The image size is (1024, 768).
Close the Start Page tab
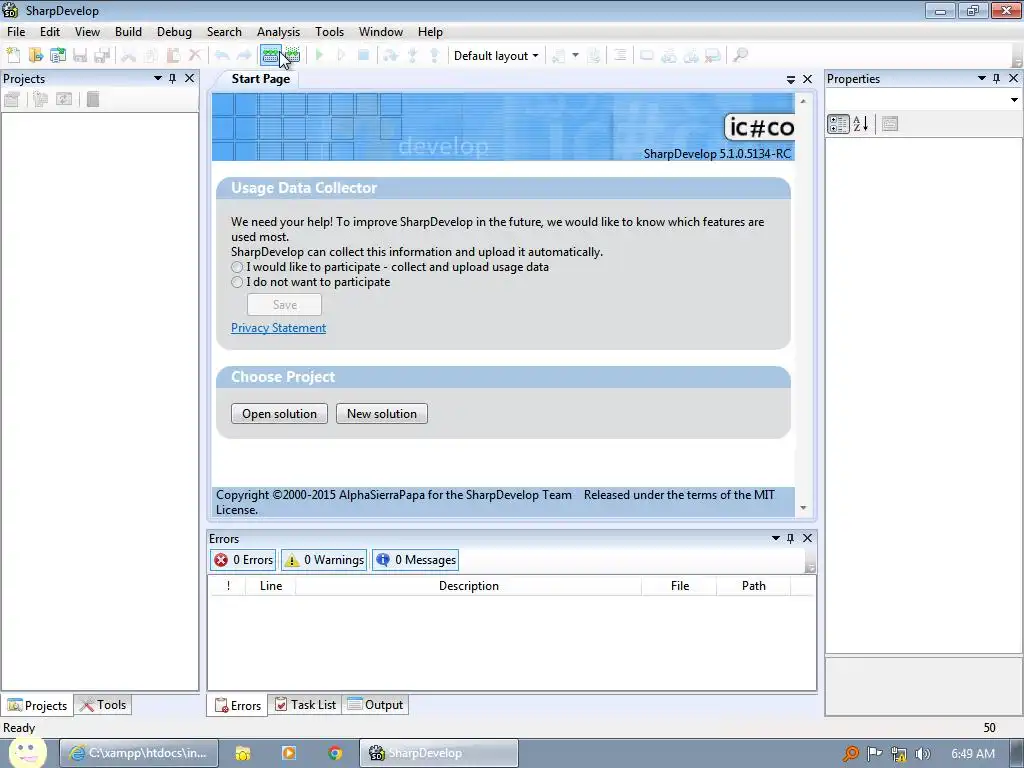807,79
